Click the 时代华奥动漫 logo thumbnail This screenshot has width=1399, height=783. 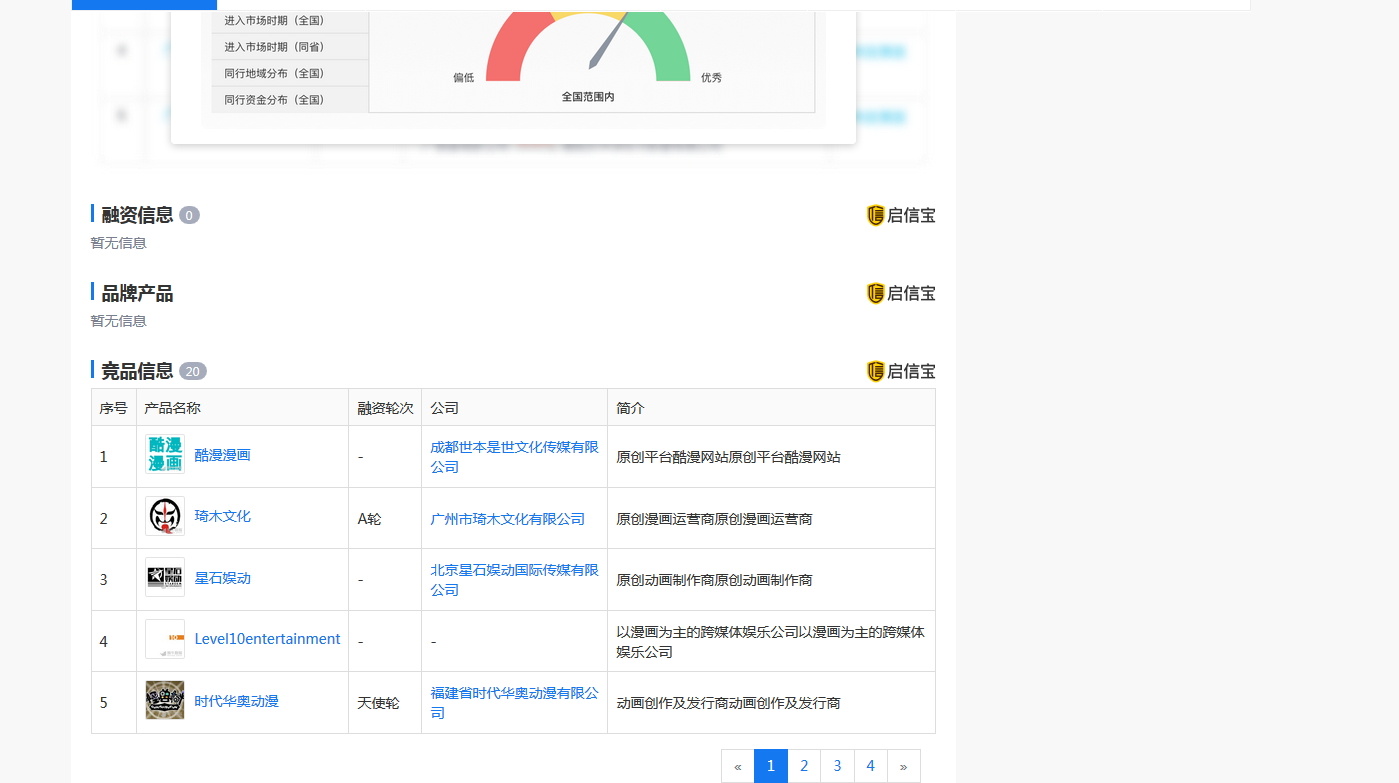(x=164, y=700)
